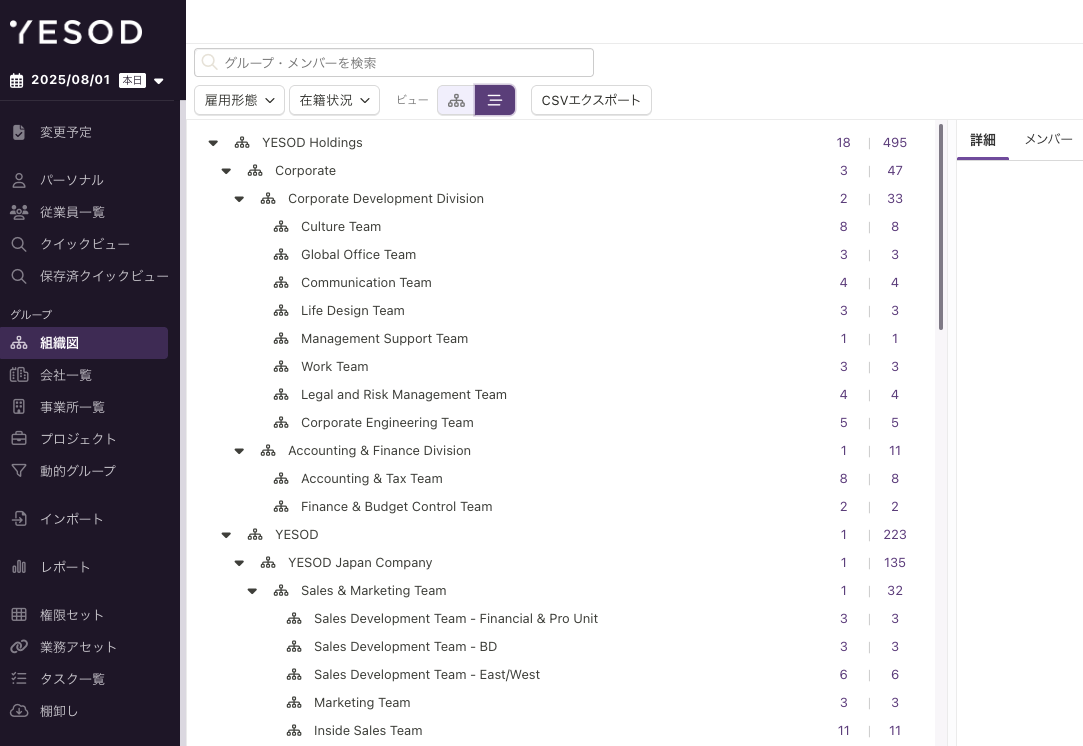
Task: Click the search magnifier icon
Action: point(210,63)
